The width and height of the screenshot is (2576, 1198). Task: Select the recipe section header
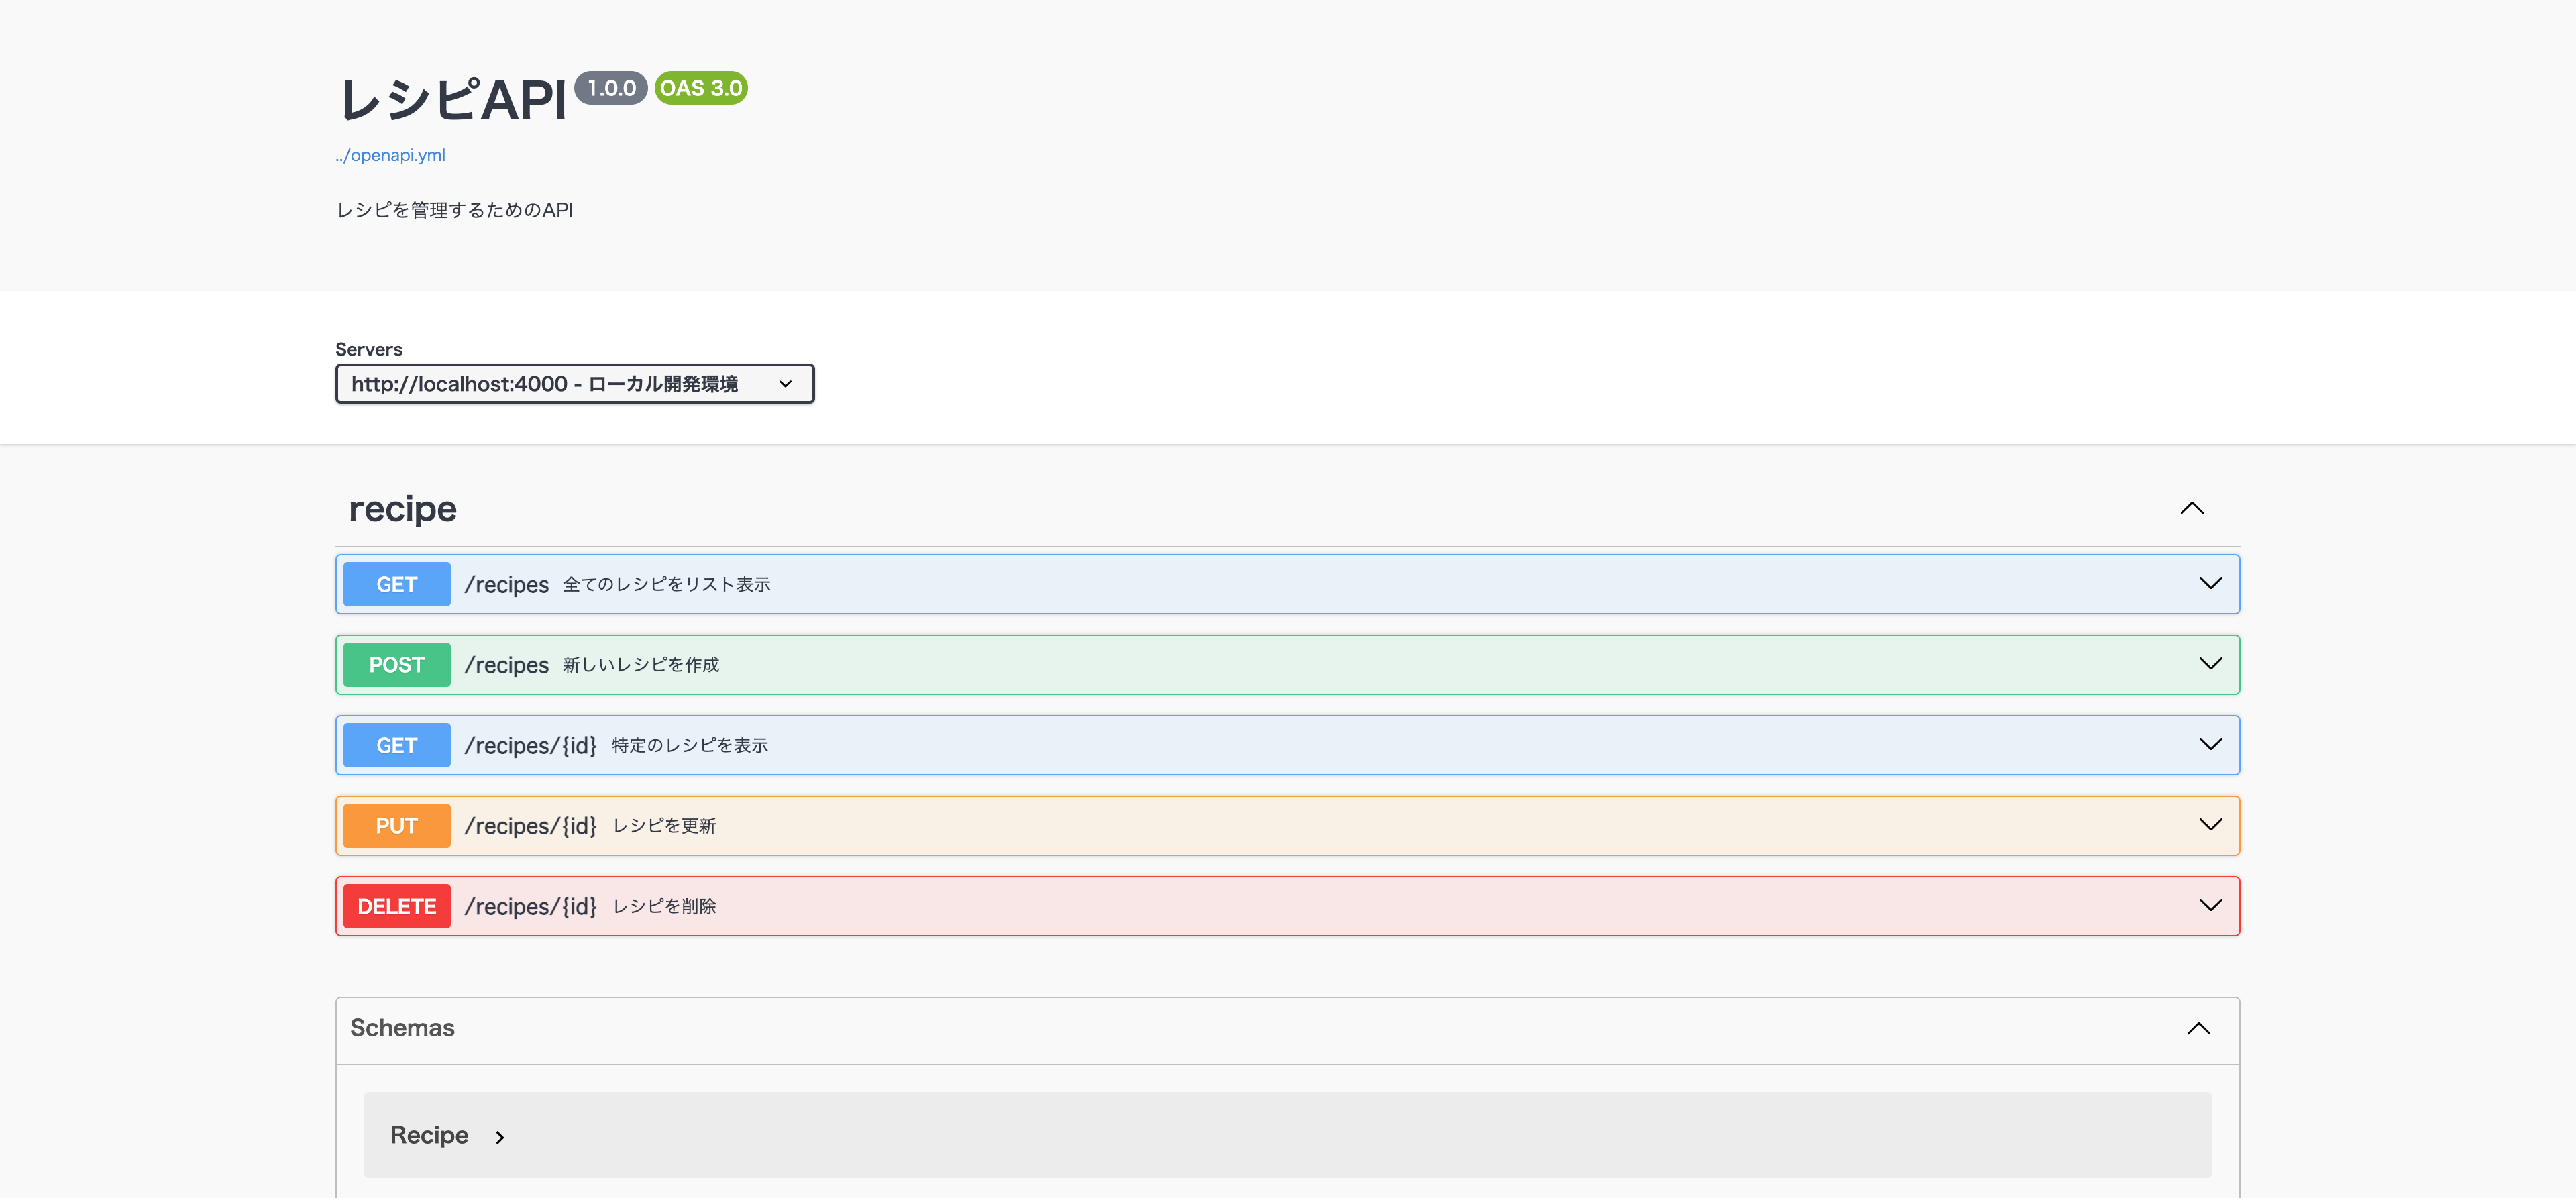pos(401,508)
